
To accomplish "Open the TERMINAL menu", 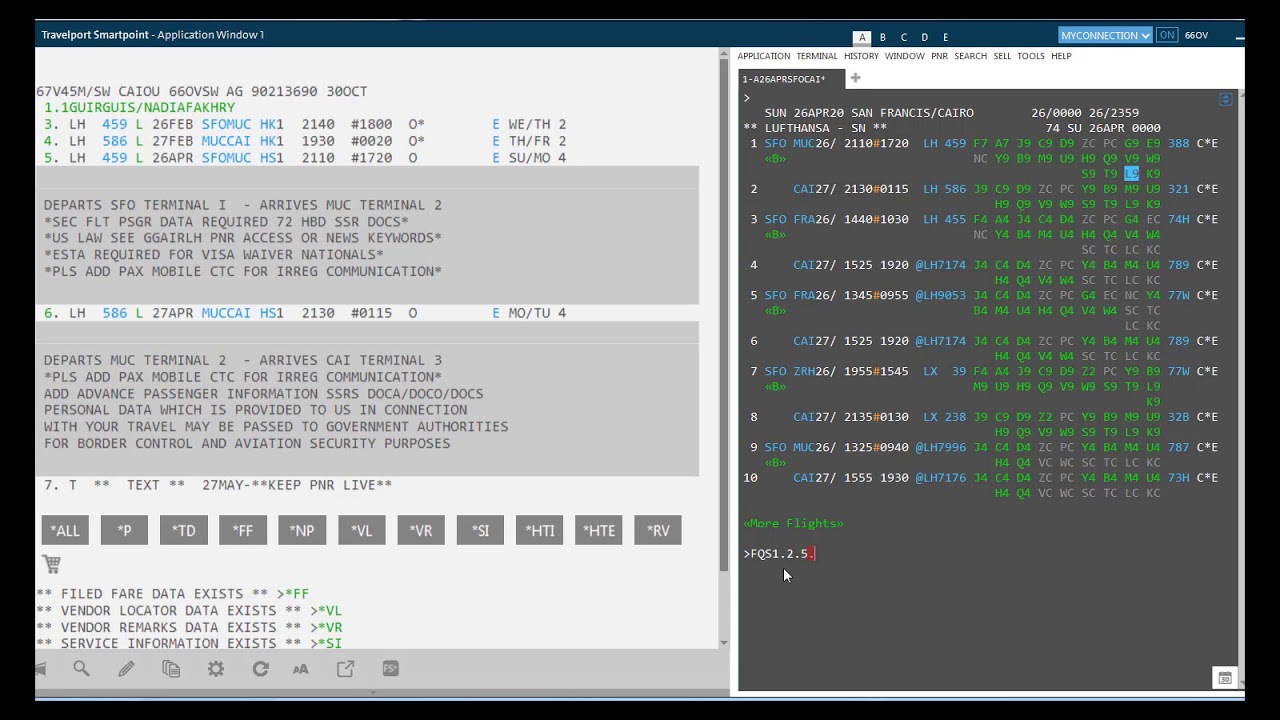I will pyautogui.click(x=817, y=56).
